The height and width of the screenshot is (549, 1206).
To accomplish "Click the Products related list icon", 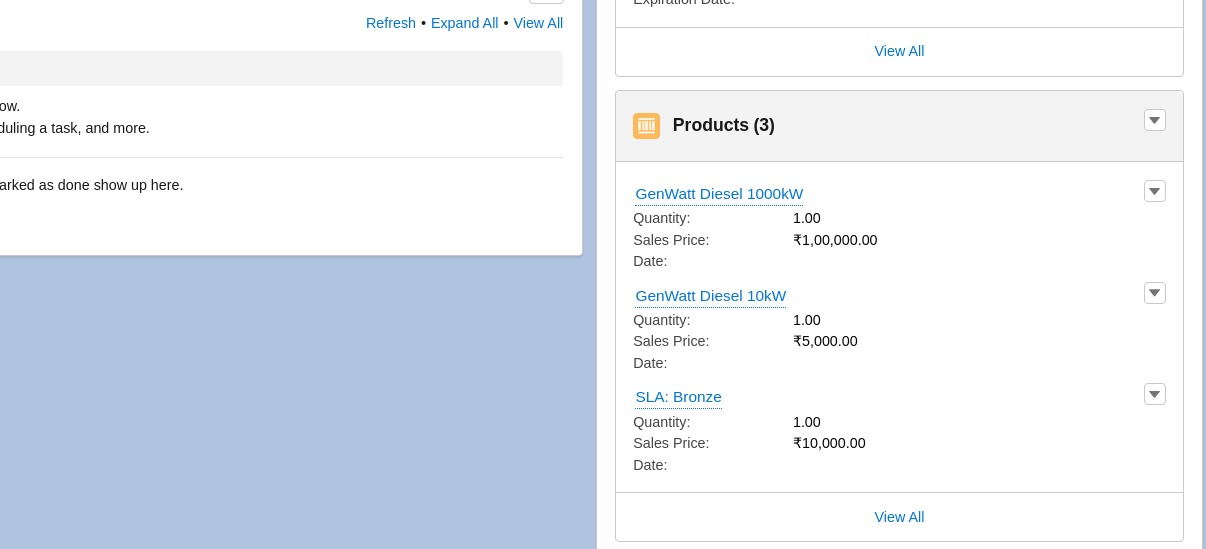I will point(646,126).
